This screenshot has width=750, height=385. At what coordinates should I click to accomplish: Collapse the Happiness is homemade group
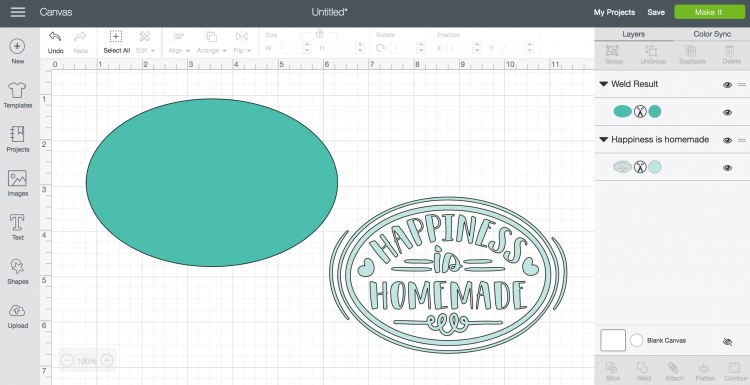point(604,140)
